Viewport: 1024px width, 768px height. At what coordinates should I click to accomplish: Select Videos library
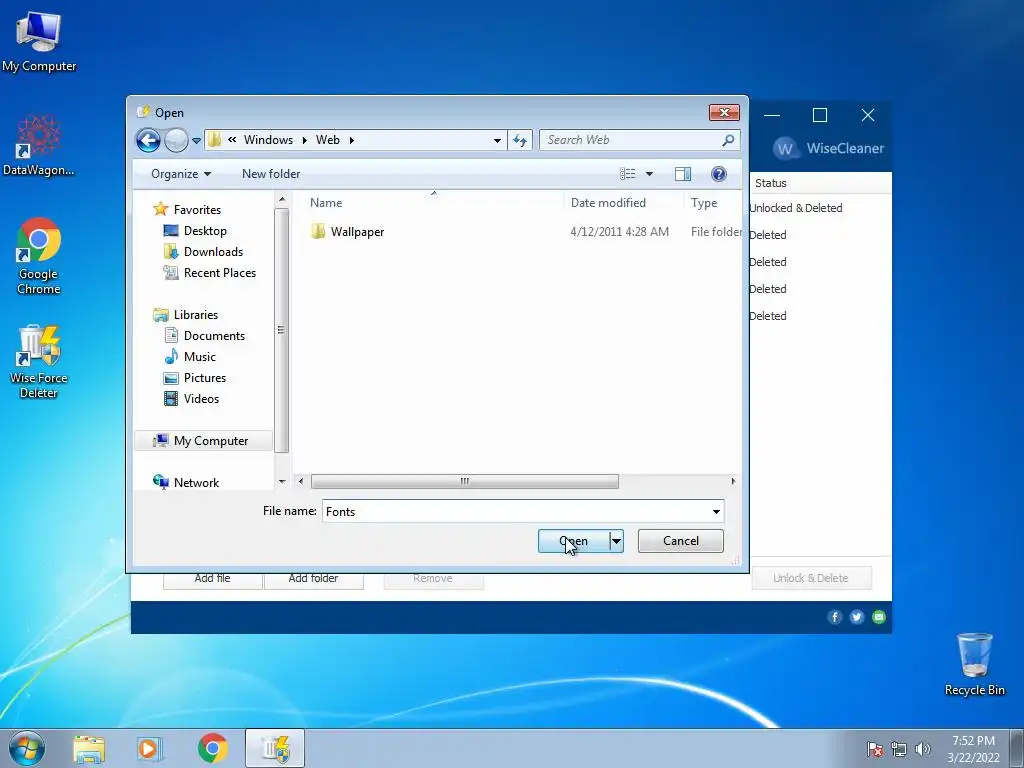coord(201,398)
